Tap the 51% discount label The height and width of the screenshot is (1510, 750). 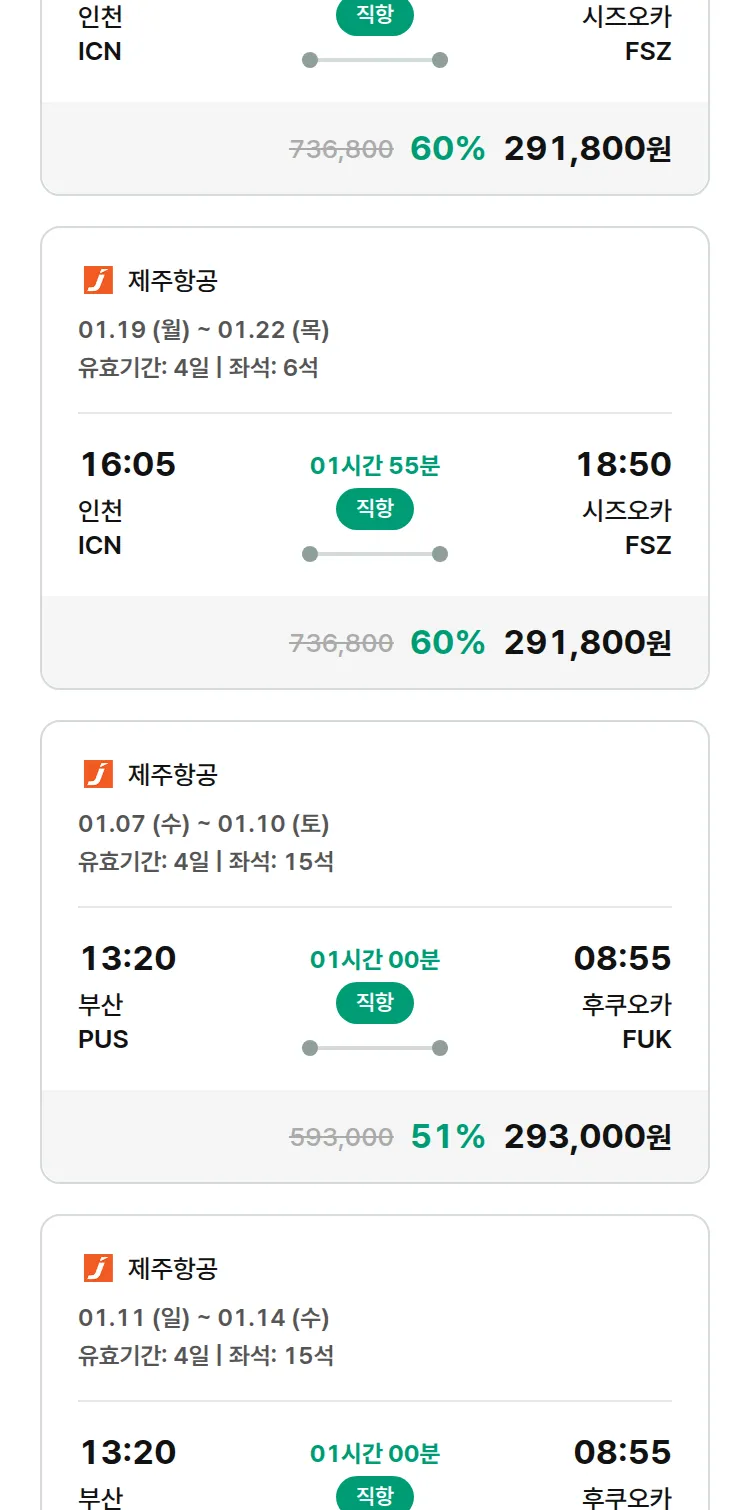(447, 1137)
